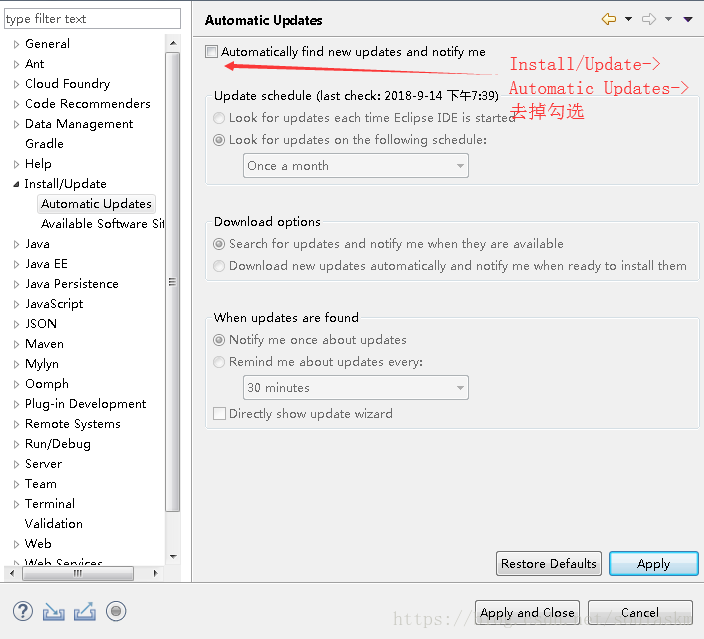Image resolution: width=704 pixels, height=639 pixels.
Task: Select the JavaScript category
Action: pos(54,304)
